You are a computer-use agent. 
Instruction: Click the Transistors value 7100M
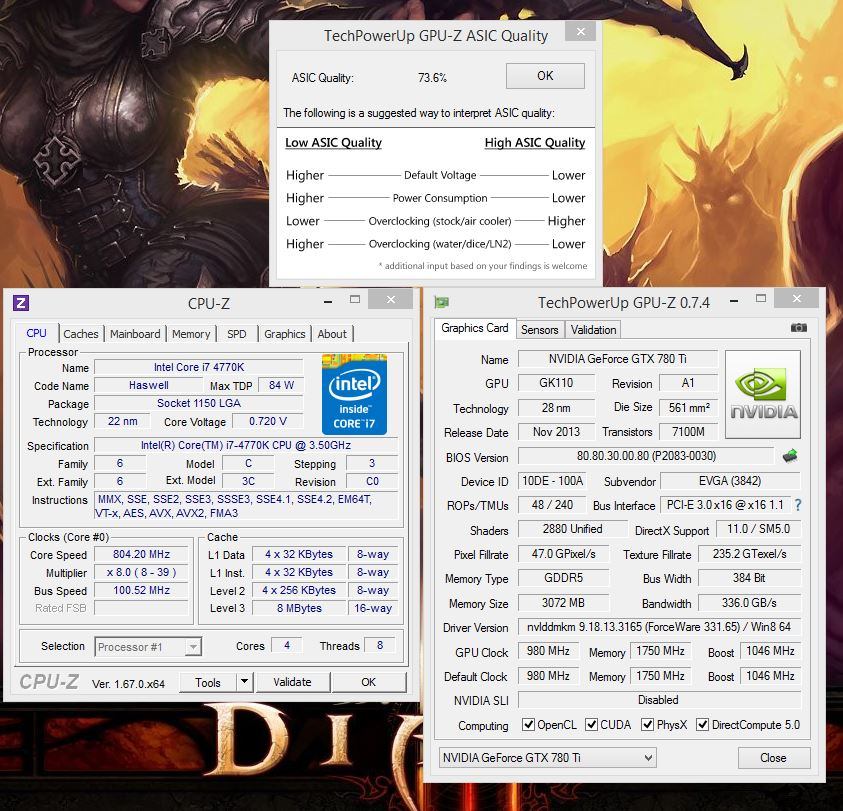(689, 432)
